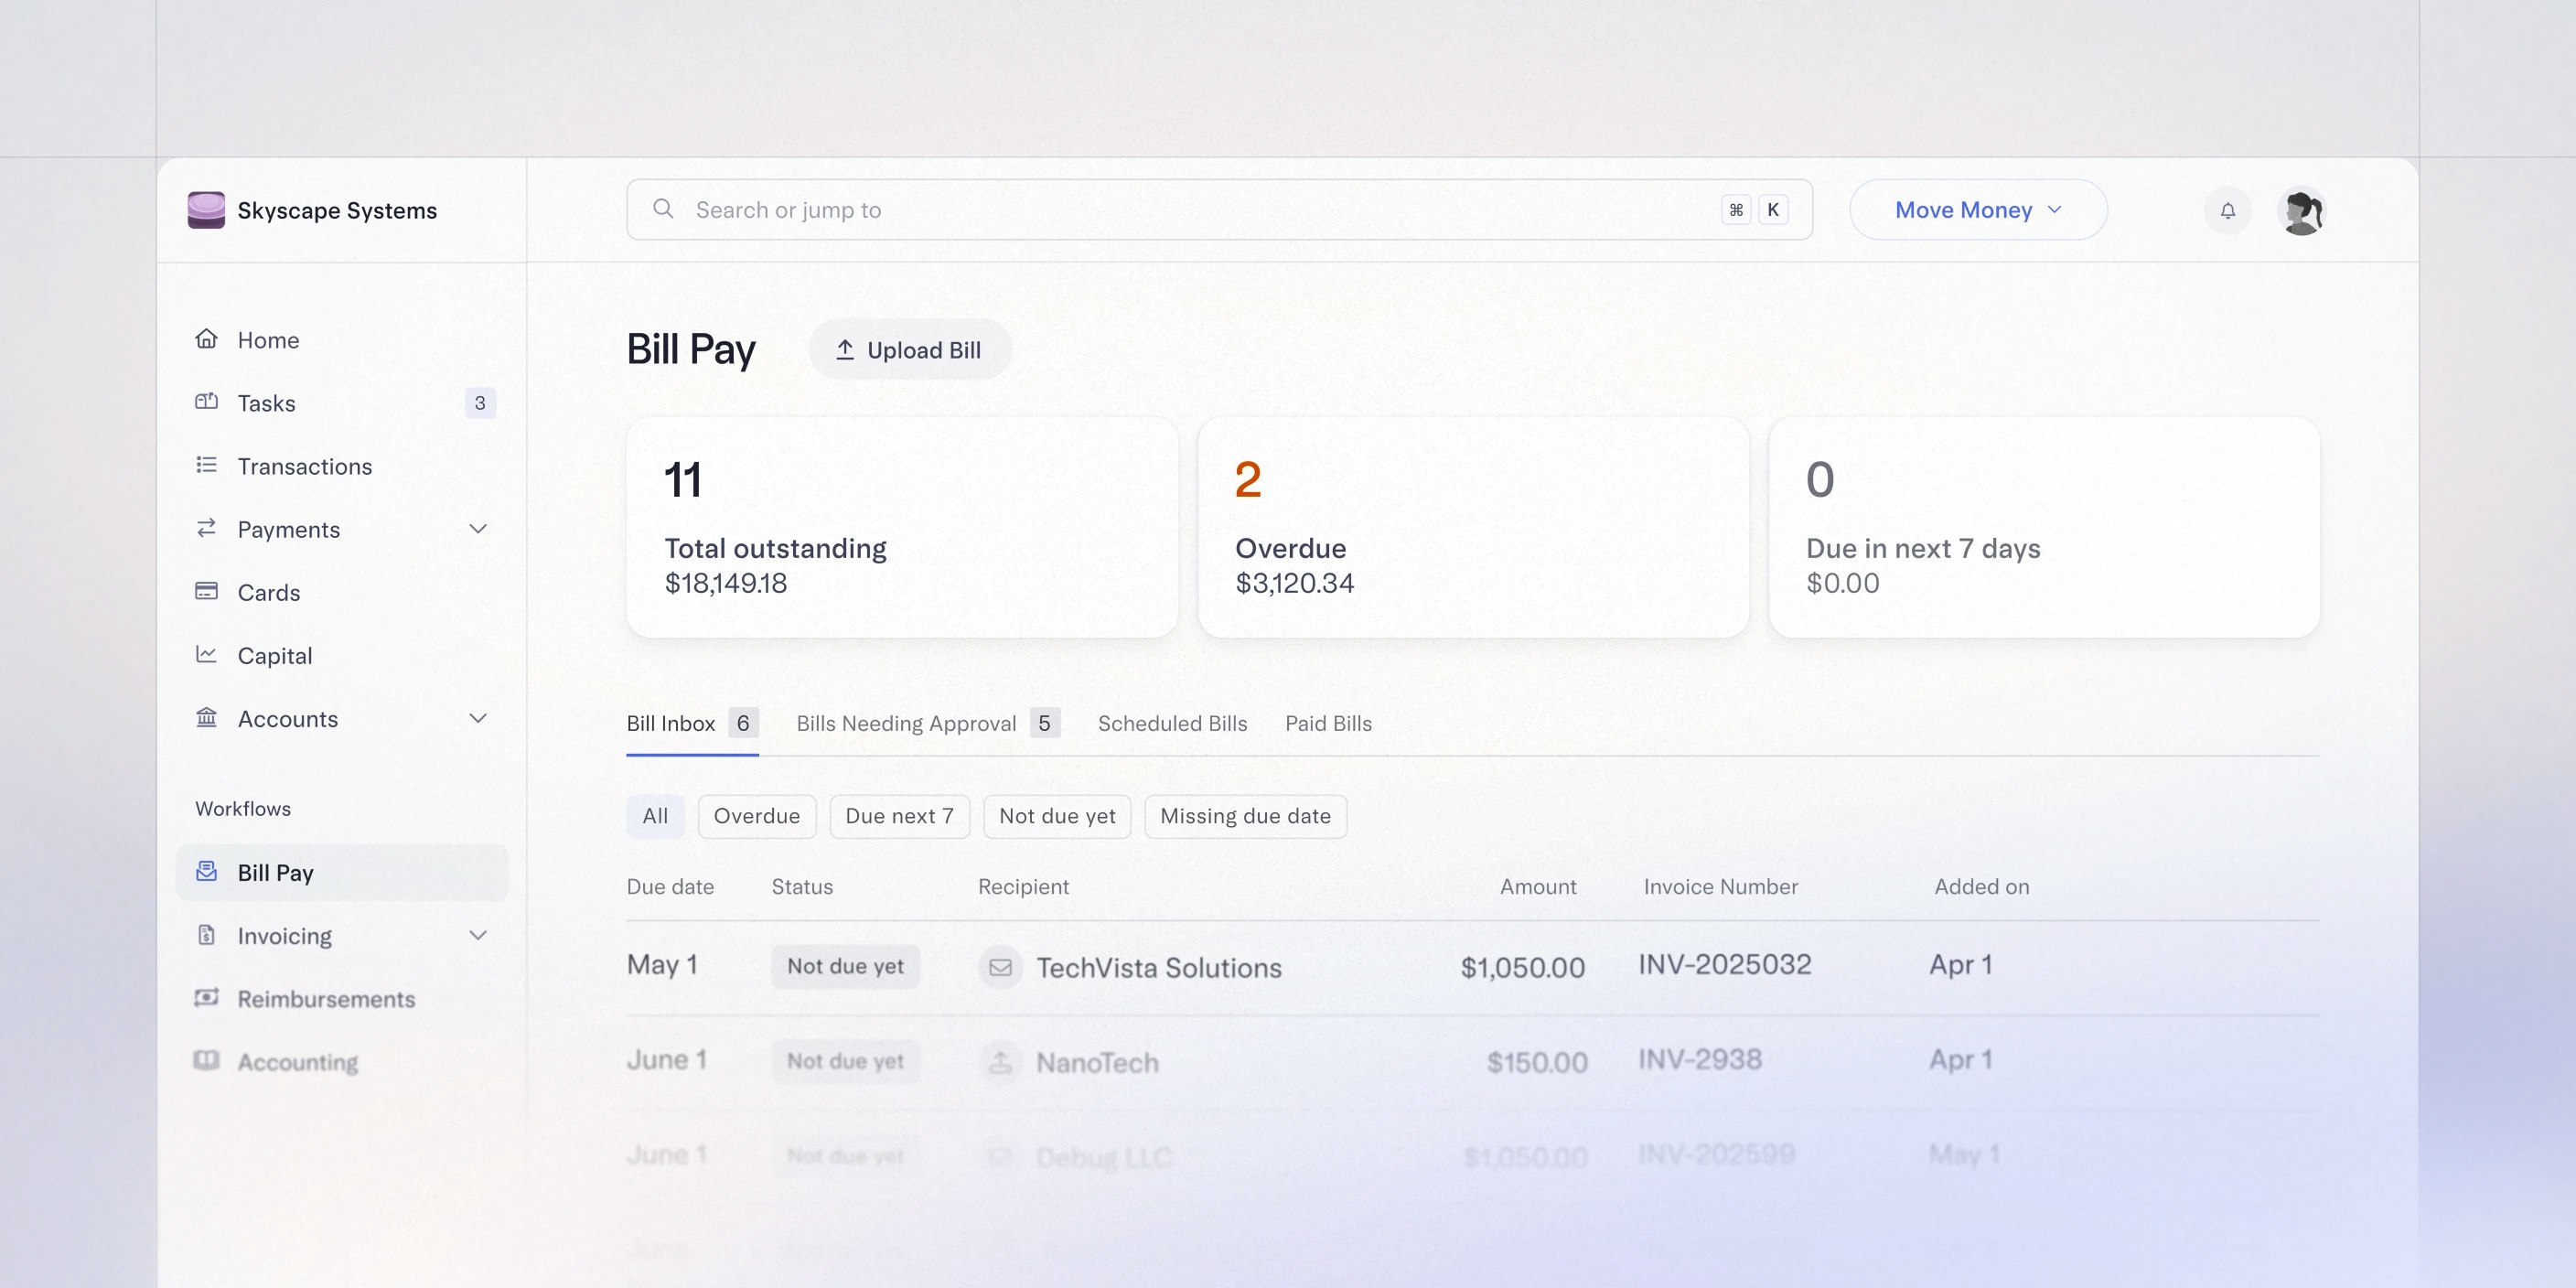Select the Transactions list icon

coord(206,465)
